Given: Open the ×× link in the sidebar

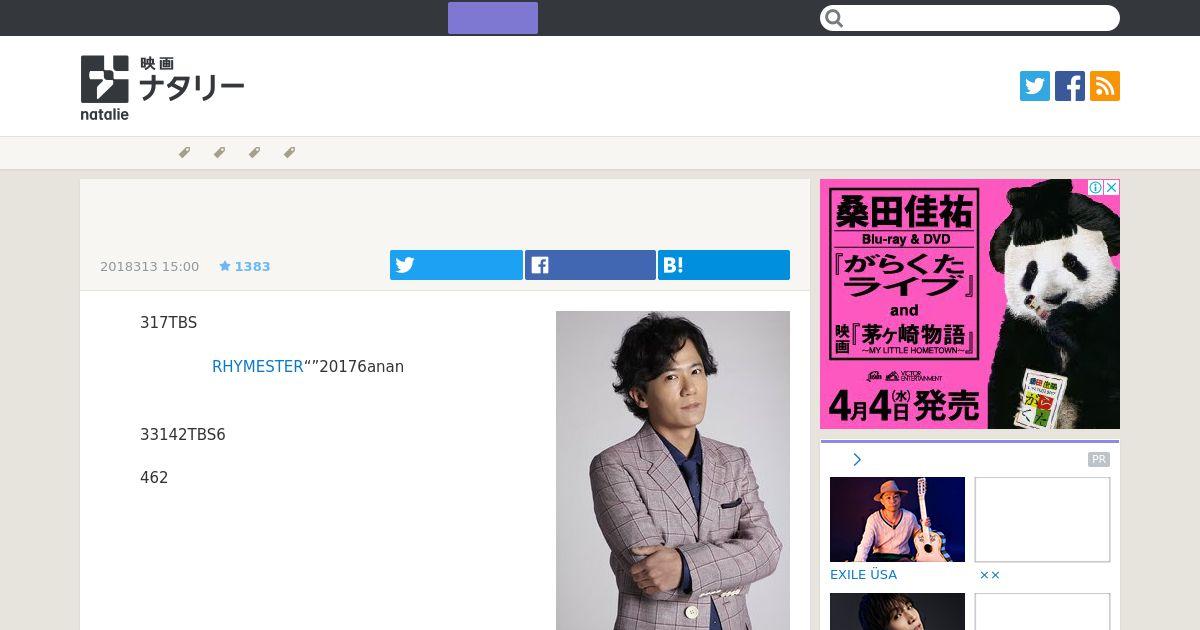Looking at the screenshot, I should click(990, 575).
